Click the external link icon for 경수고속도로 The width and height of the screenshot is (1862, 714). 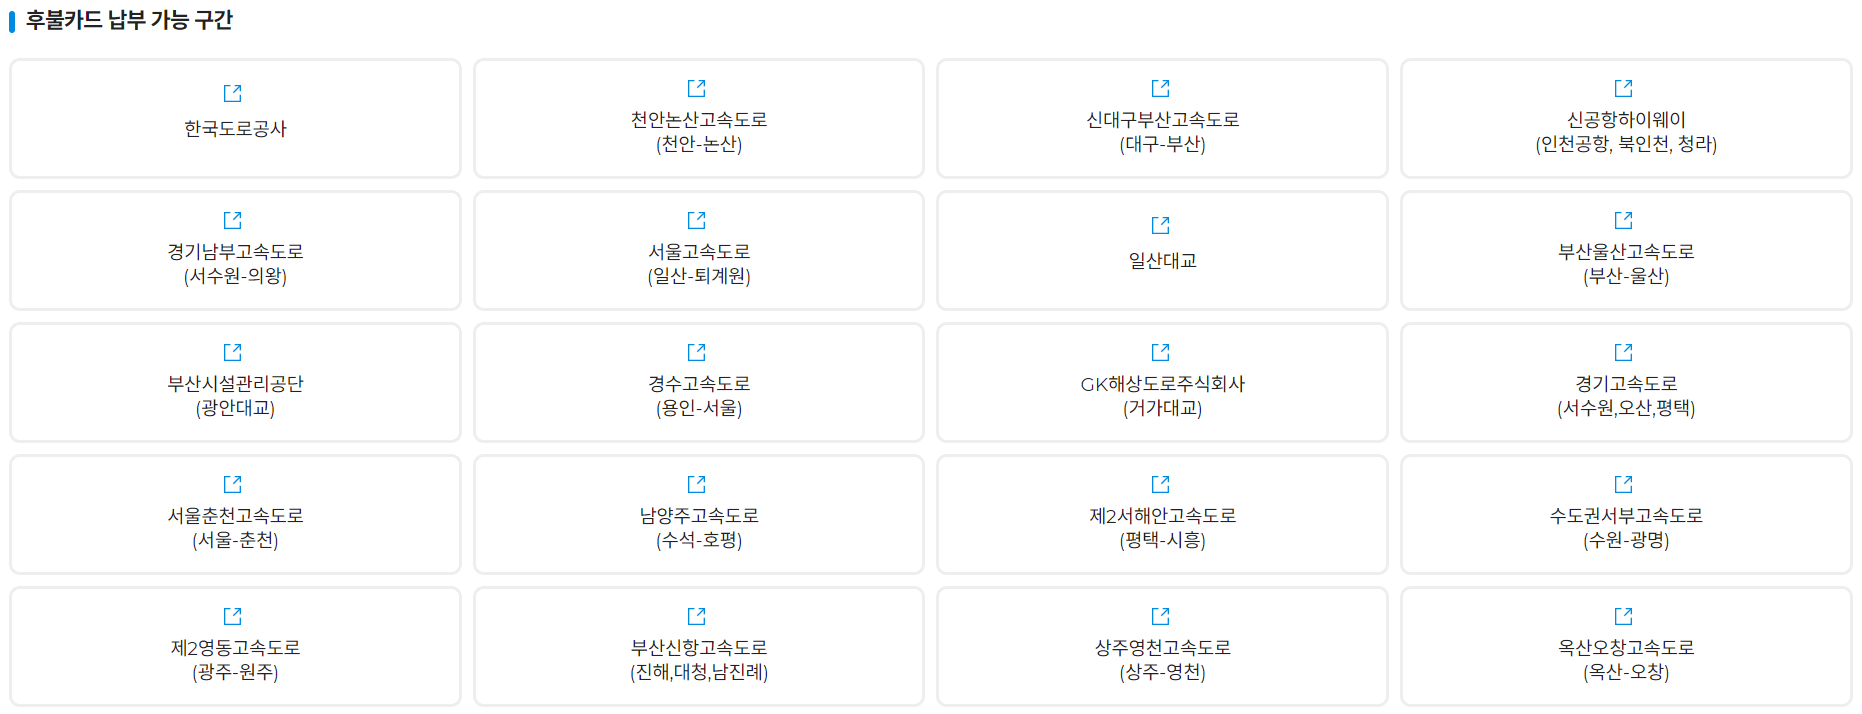point(697,351)
